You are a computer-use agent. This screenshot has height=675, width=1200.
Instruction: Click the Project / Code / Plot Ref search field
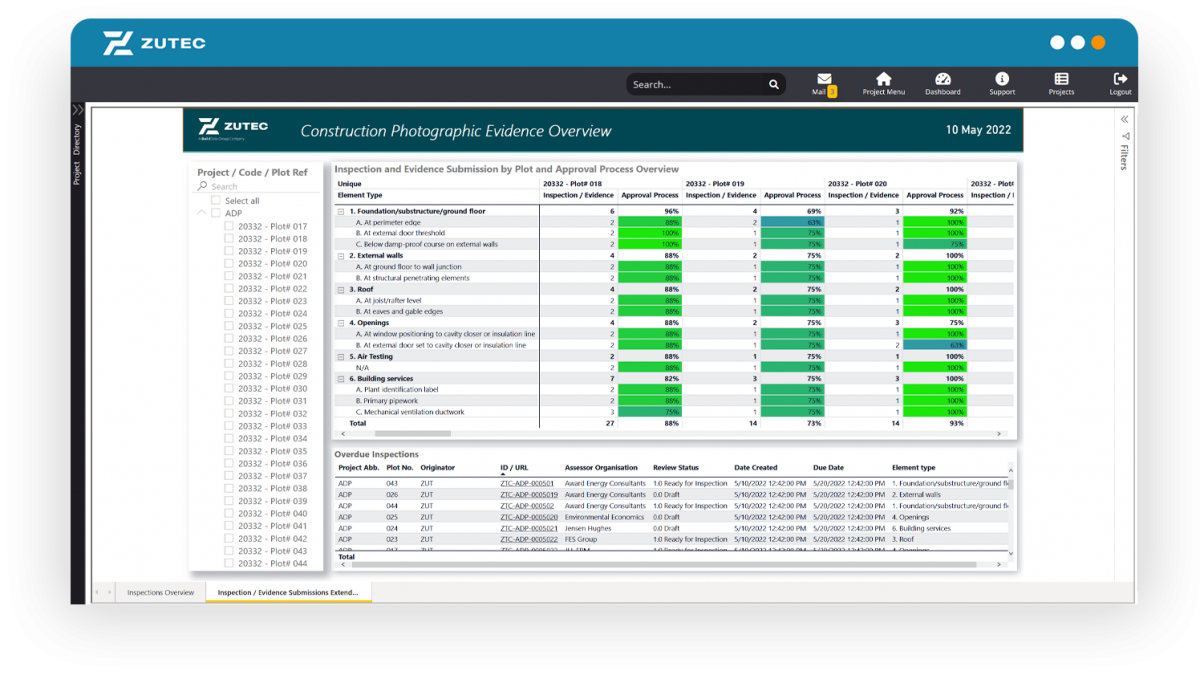click(x=260, y=187)
